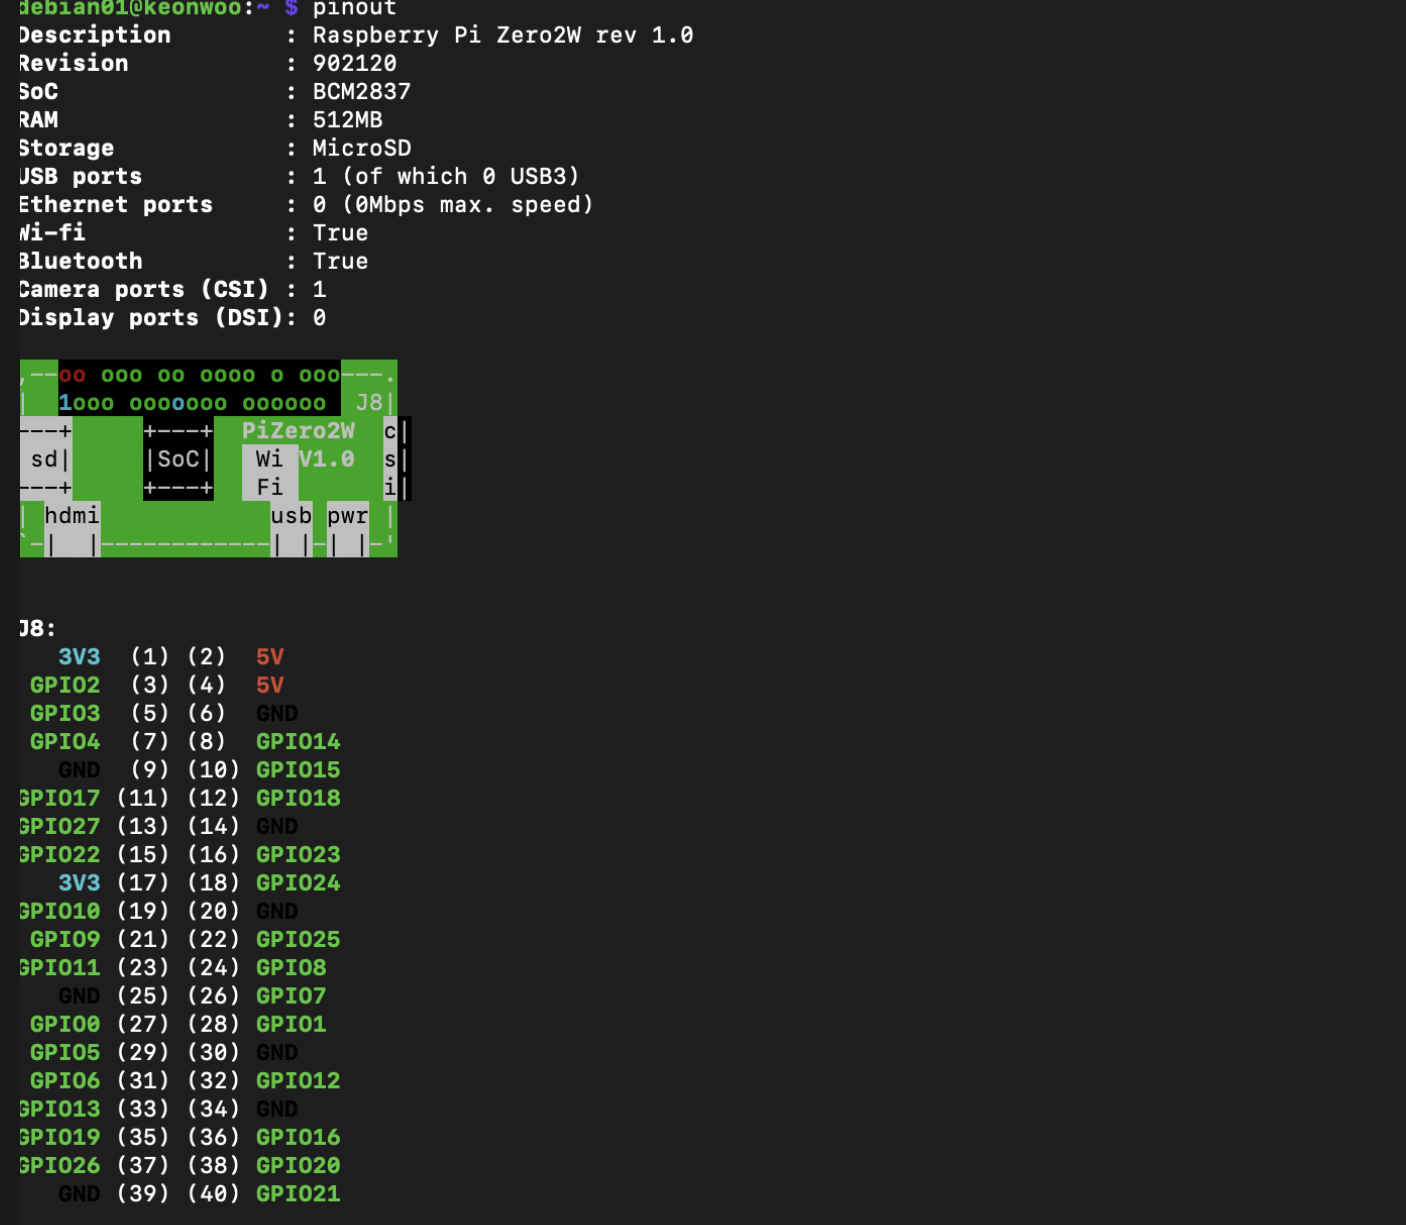Click 'GPIO25' at pin (22)

[x=298, y=939]
